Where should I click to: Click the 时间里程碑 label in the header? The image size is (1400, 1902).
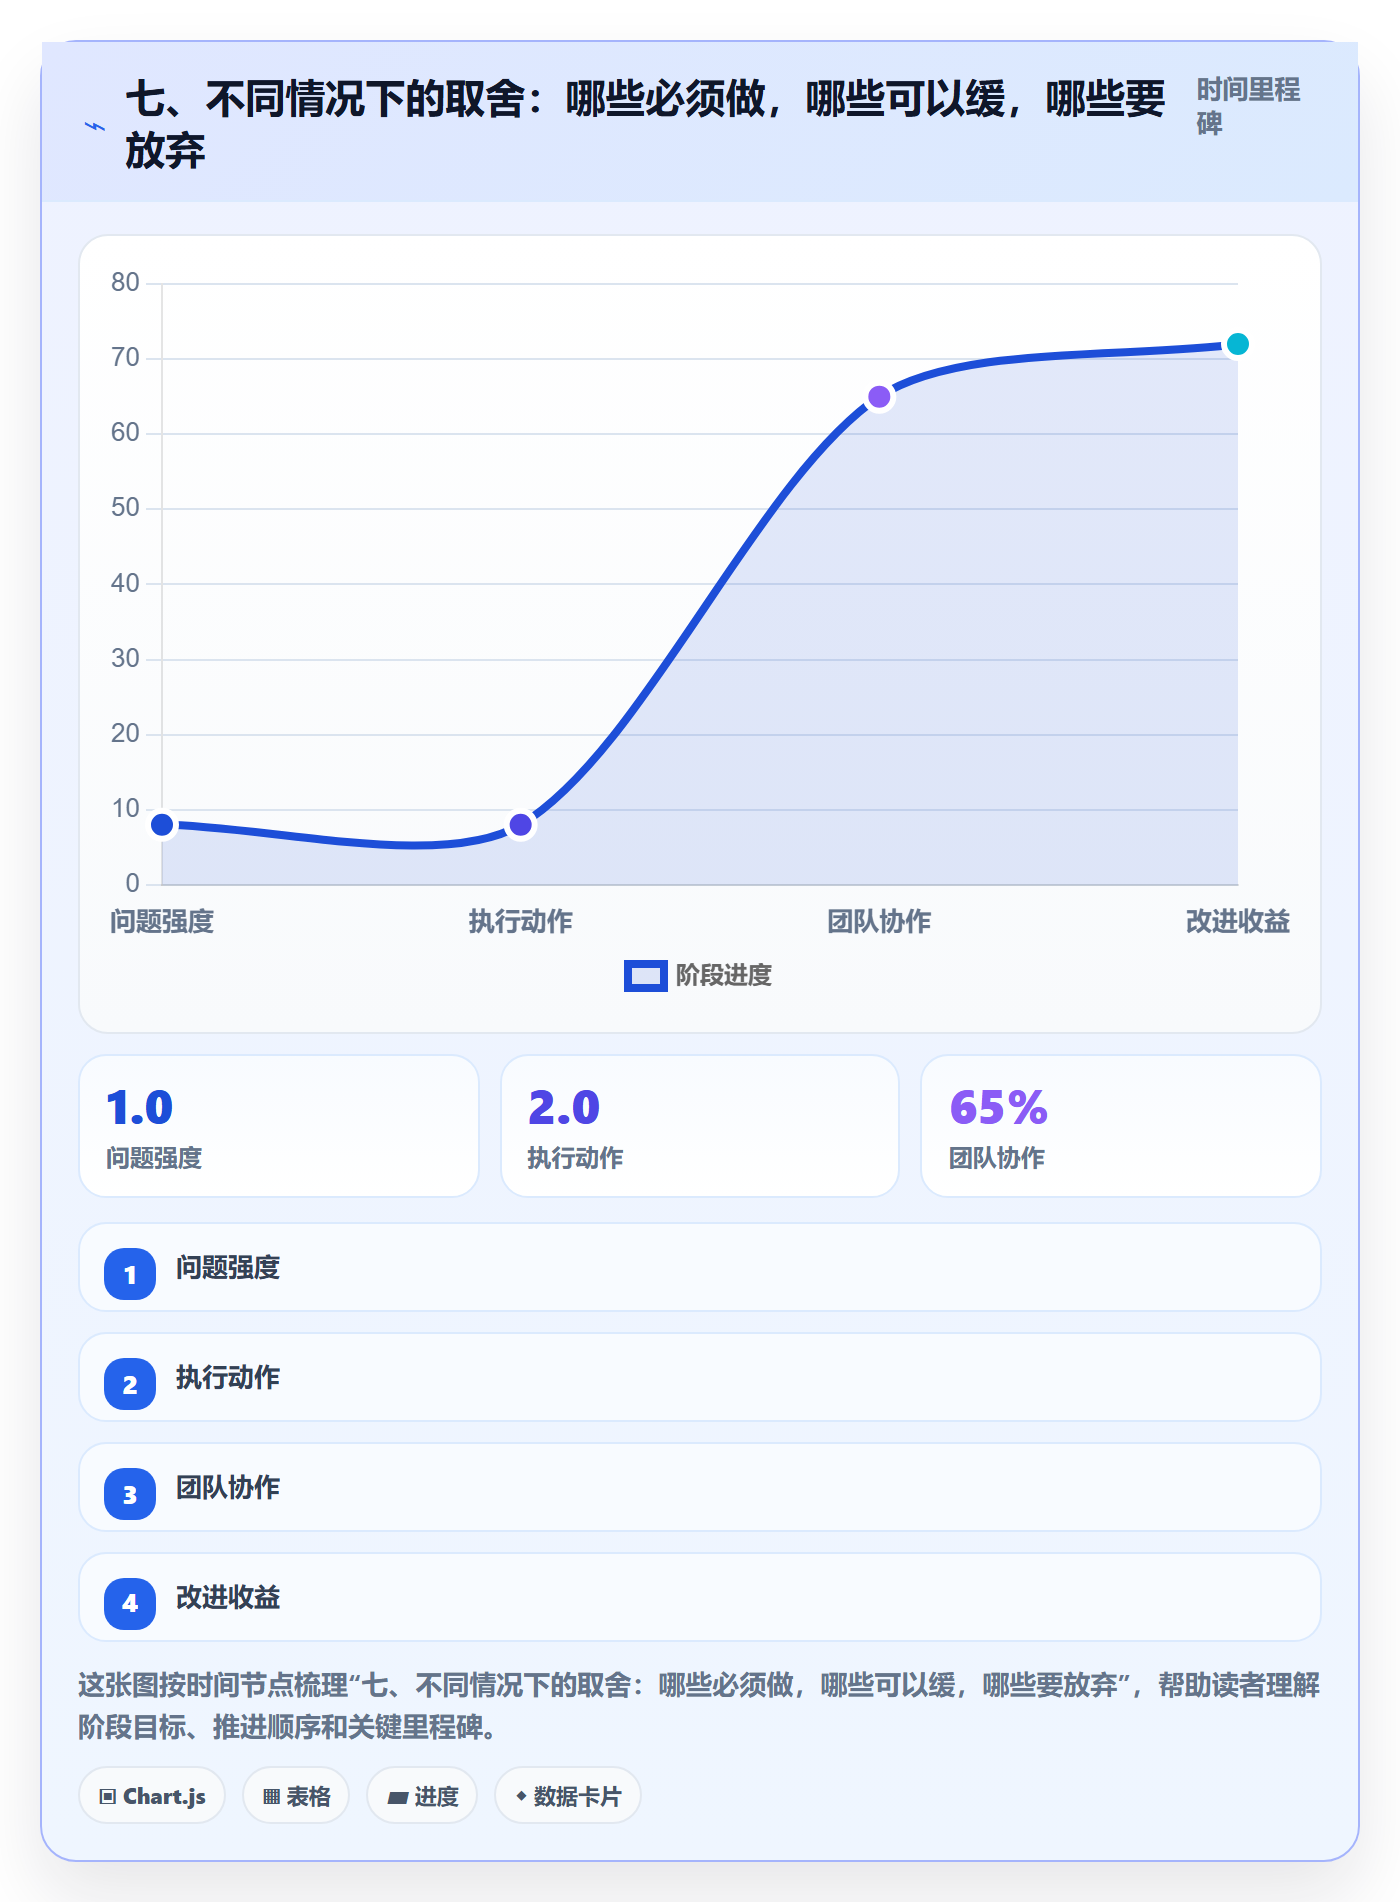tap(1248, 107)
